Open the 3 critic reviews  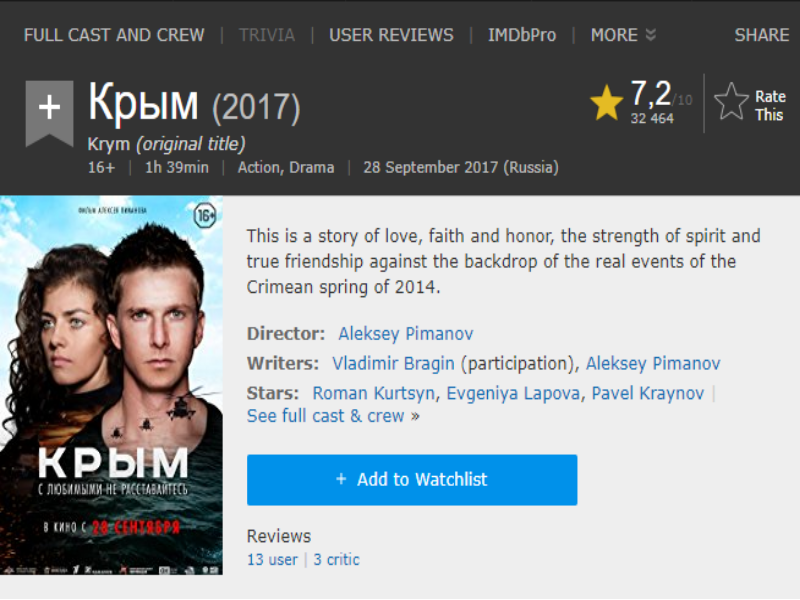(336, 560)
